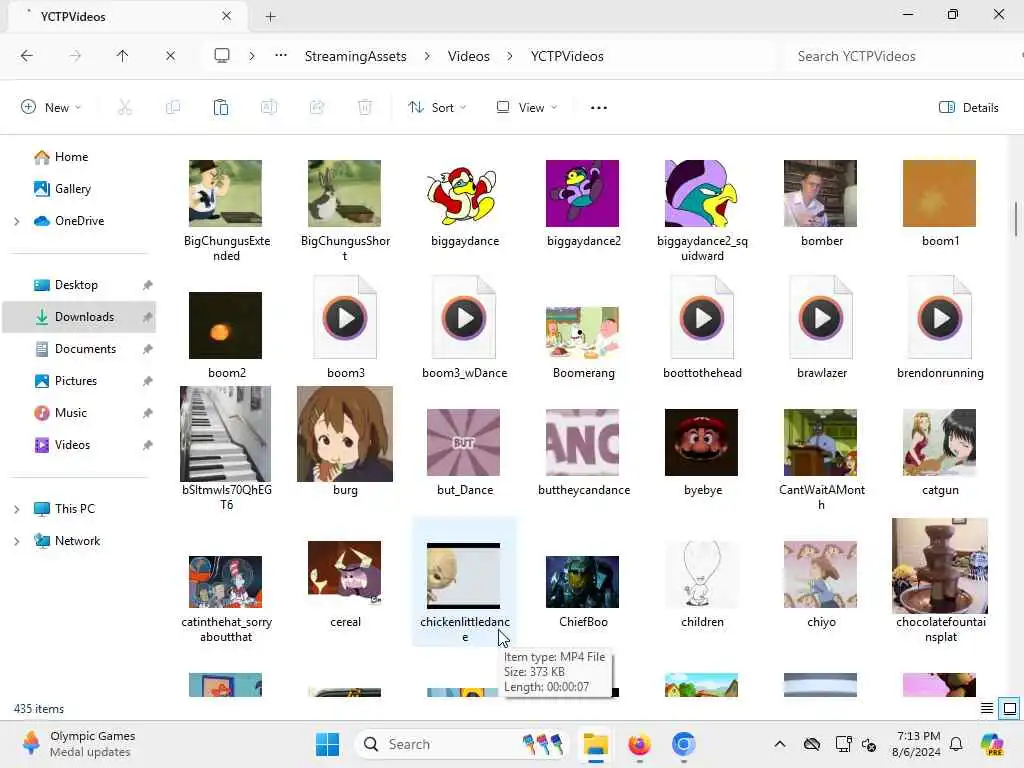The image size is (1024, 768).
Task: Open the See more ellipsis in toolbar
Action: 599,108
